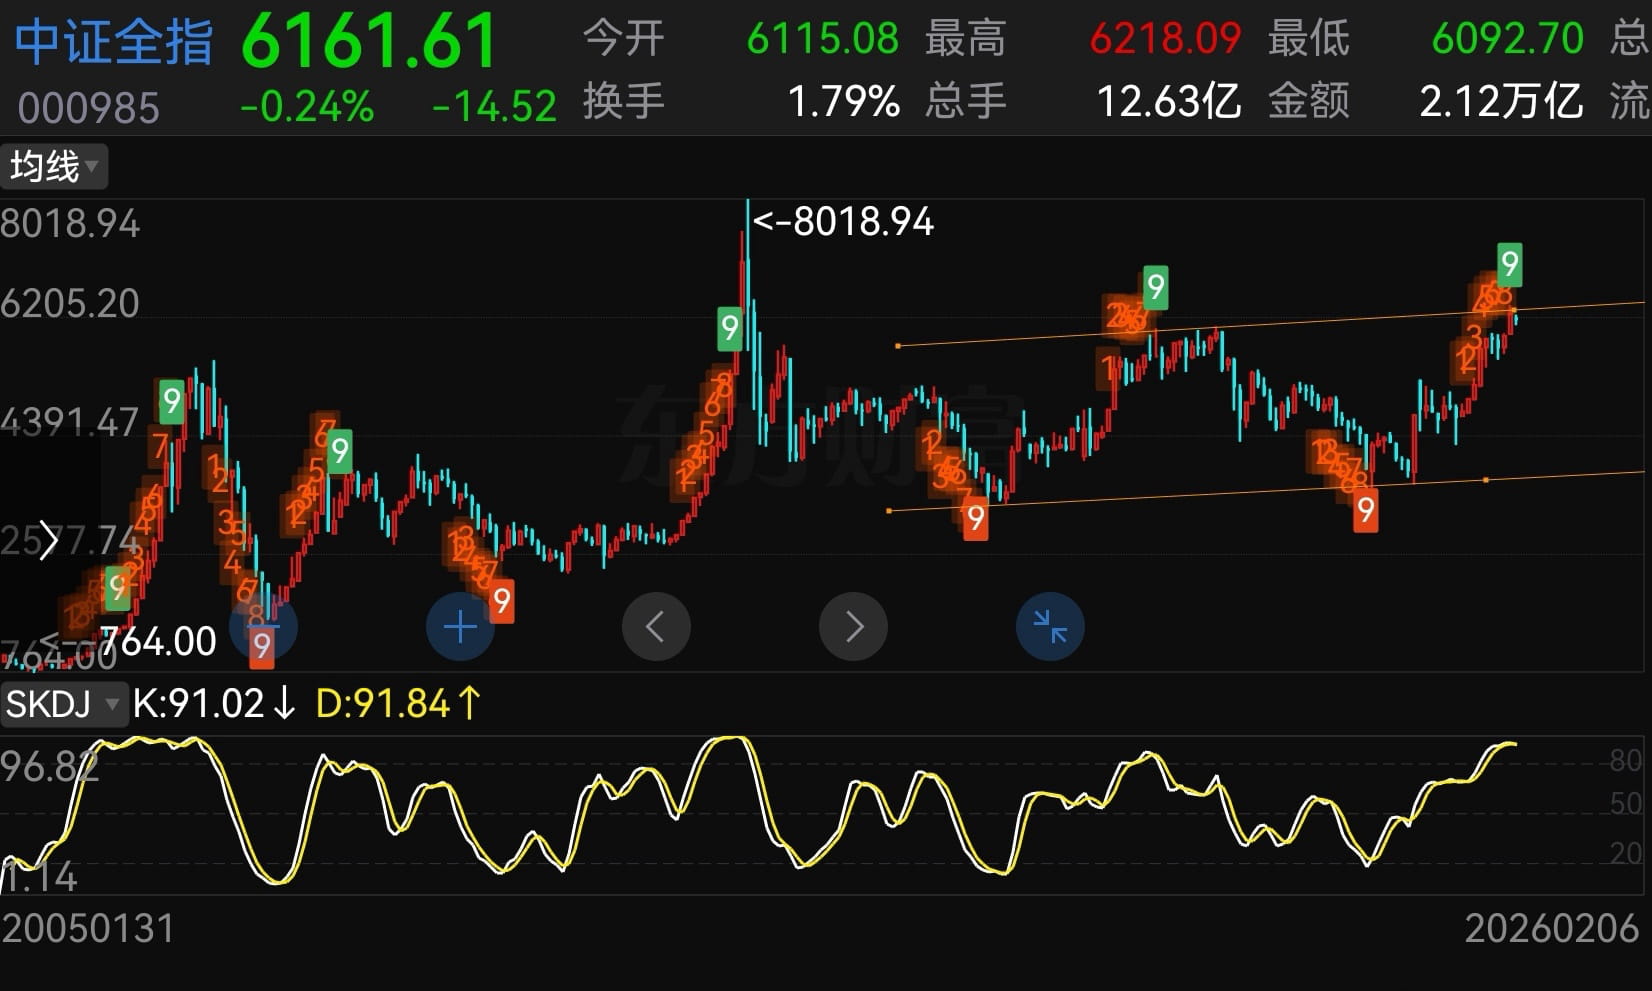Select the left arrow to pan chart backward
Image resolution: width=1652 pixels, height=991 pixels.
pos(656,626)
